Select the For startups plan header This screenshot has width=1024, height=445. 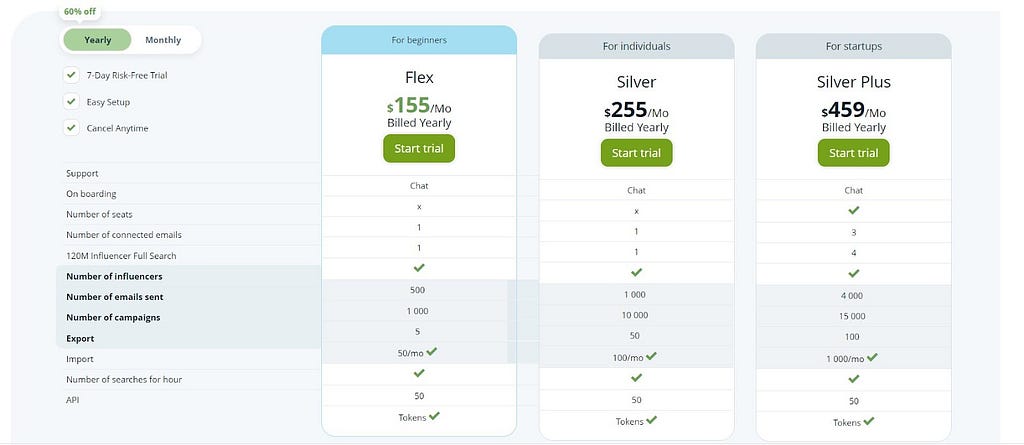coord(853,46)
